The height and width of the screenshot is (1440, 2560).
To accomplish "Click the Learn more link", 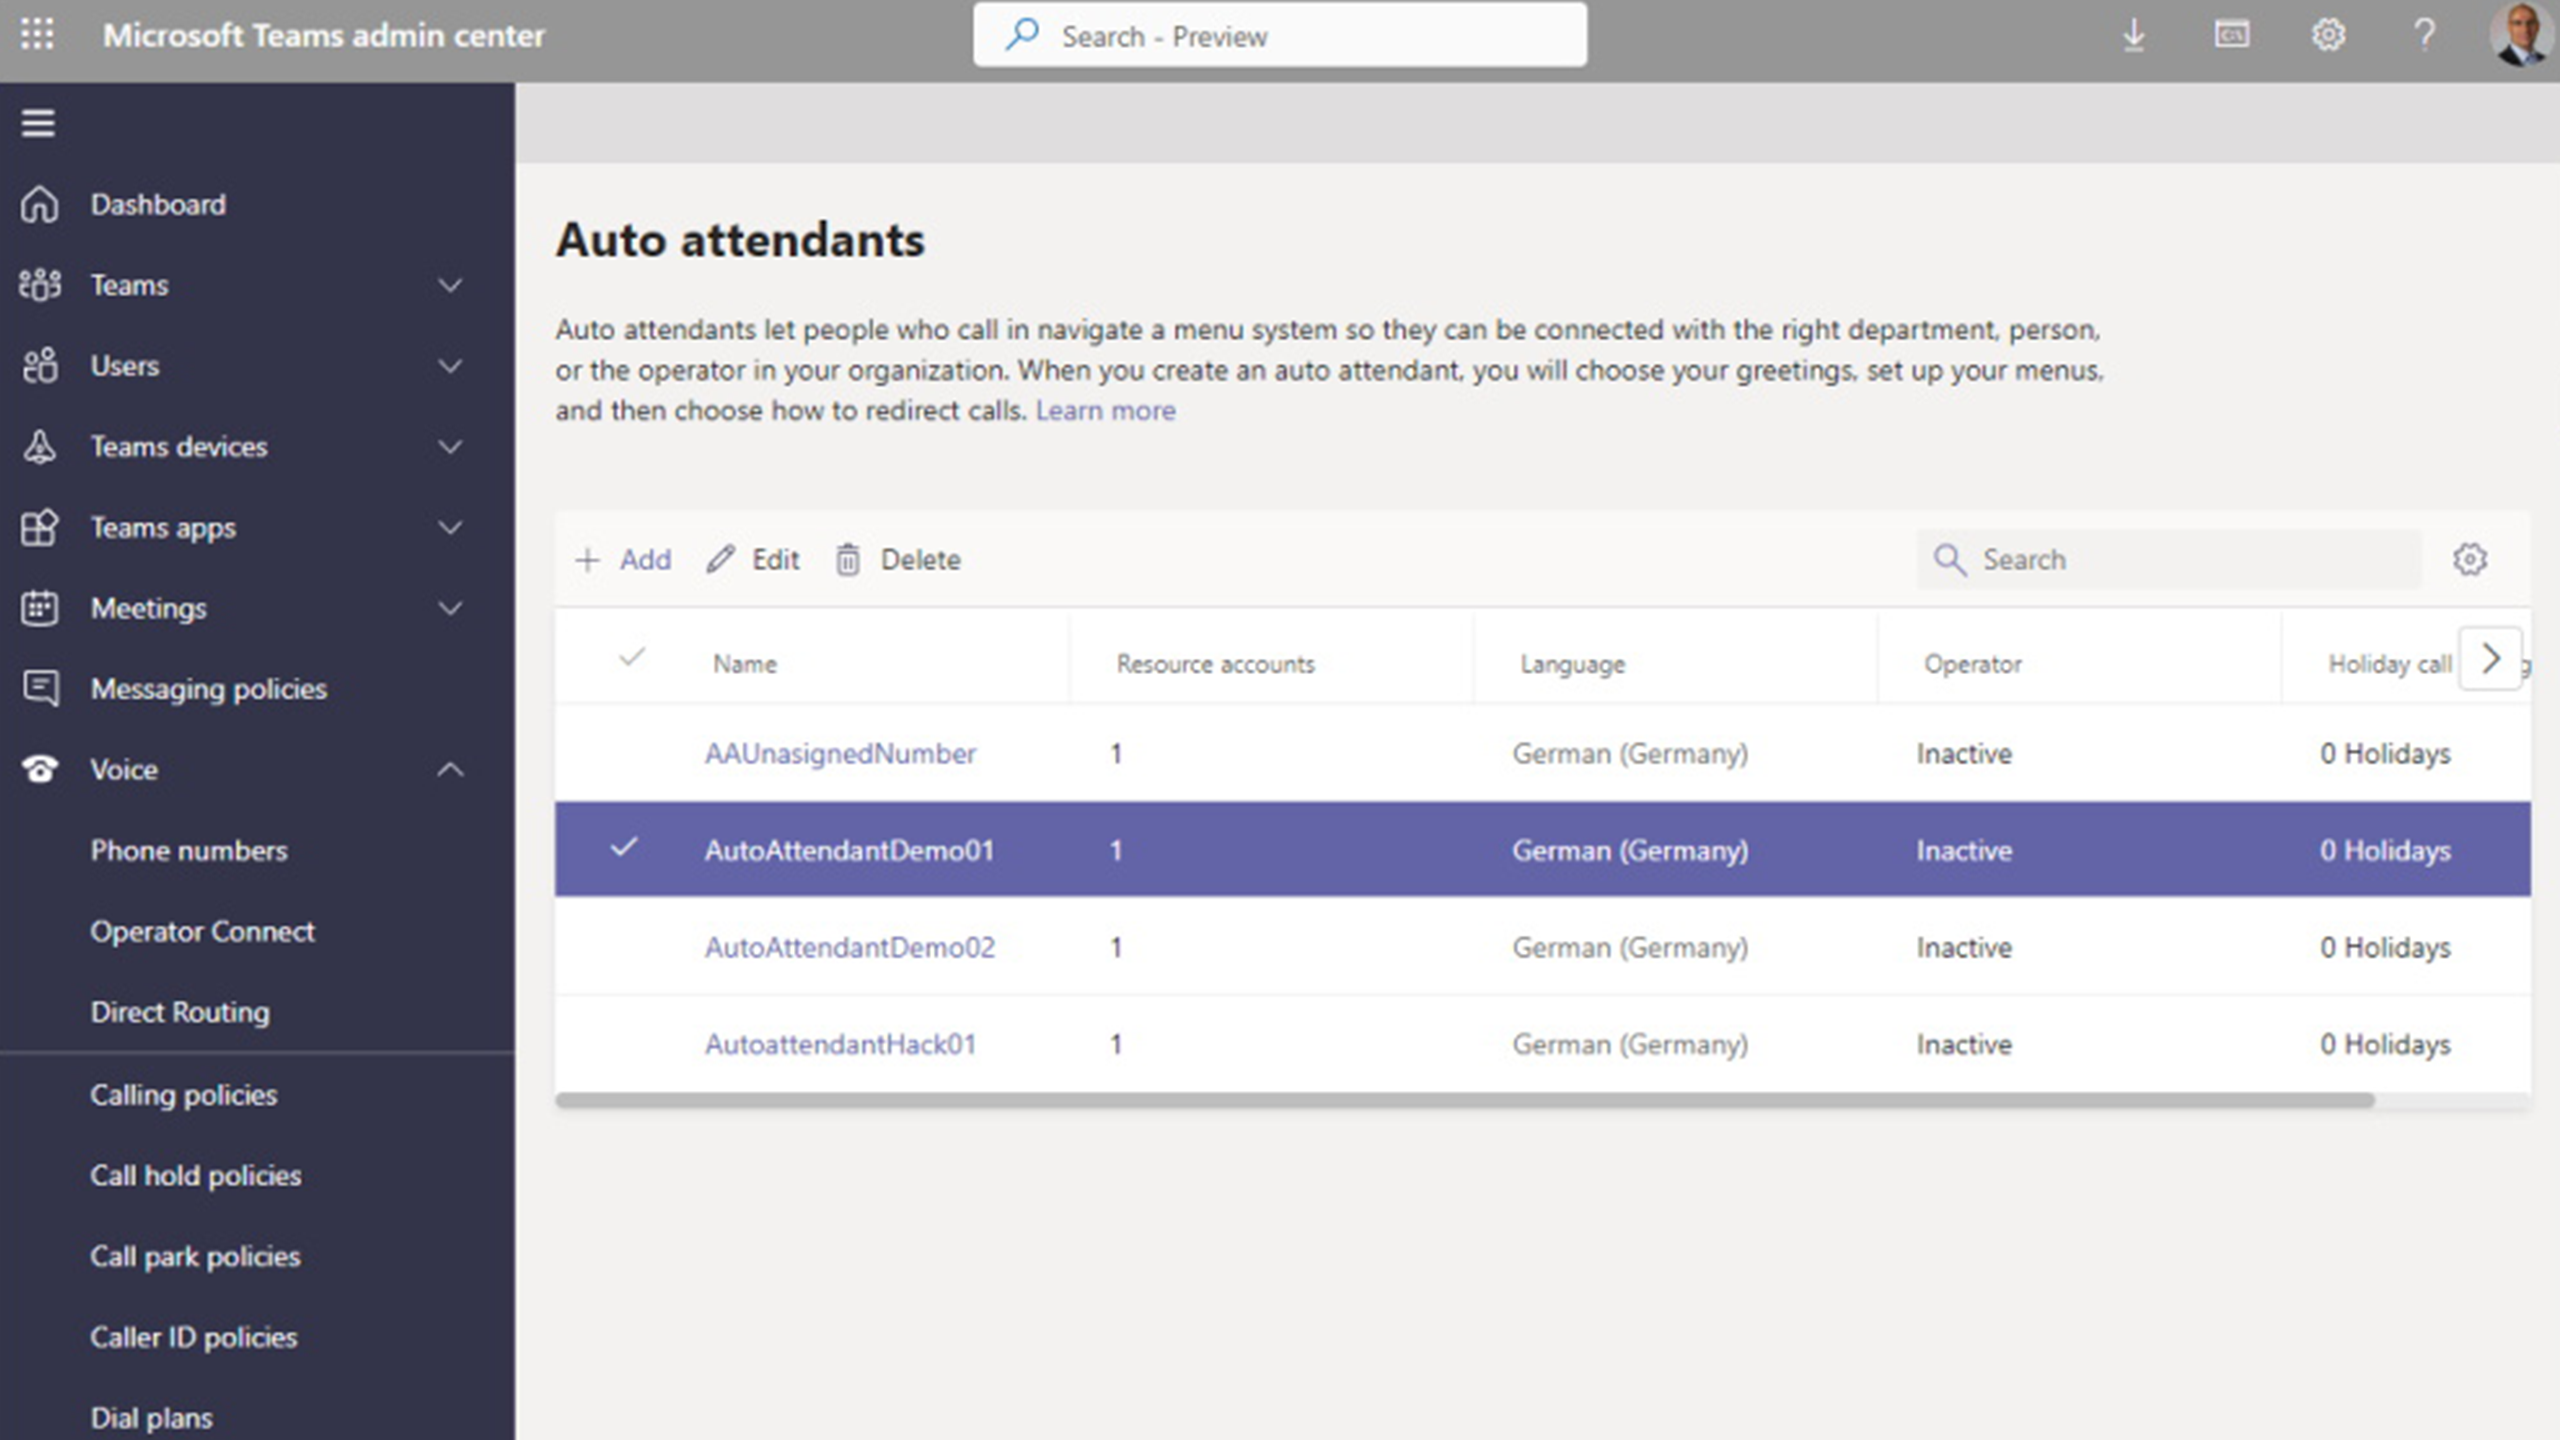I will click(1106, 410).
